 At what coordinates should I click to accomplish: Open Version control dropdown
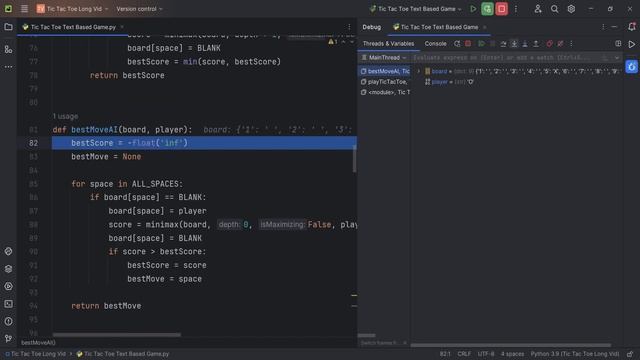click(x=139, y=9)
